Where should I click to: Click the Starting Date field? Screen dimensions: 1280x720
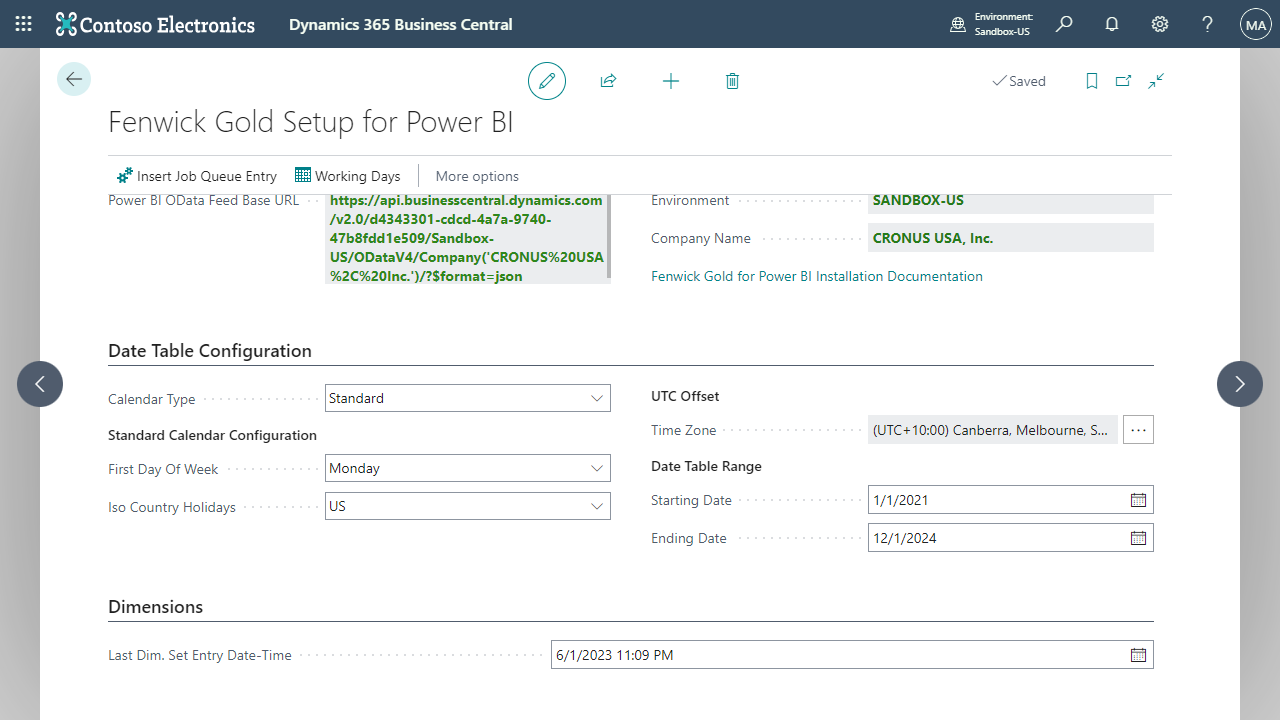coord(1011,500)
